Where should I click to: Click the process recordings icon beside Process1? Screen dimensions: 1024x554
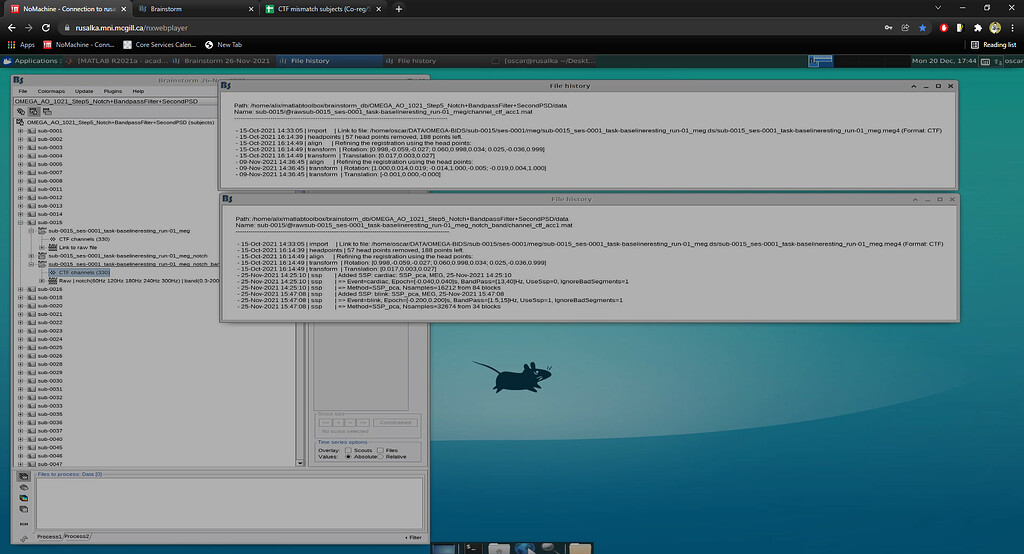tap(23, 477)
